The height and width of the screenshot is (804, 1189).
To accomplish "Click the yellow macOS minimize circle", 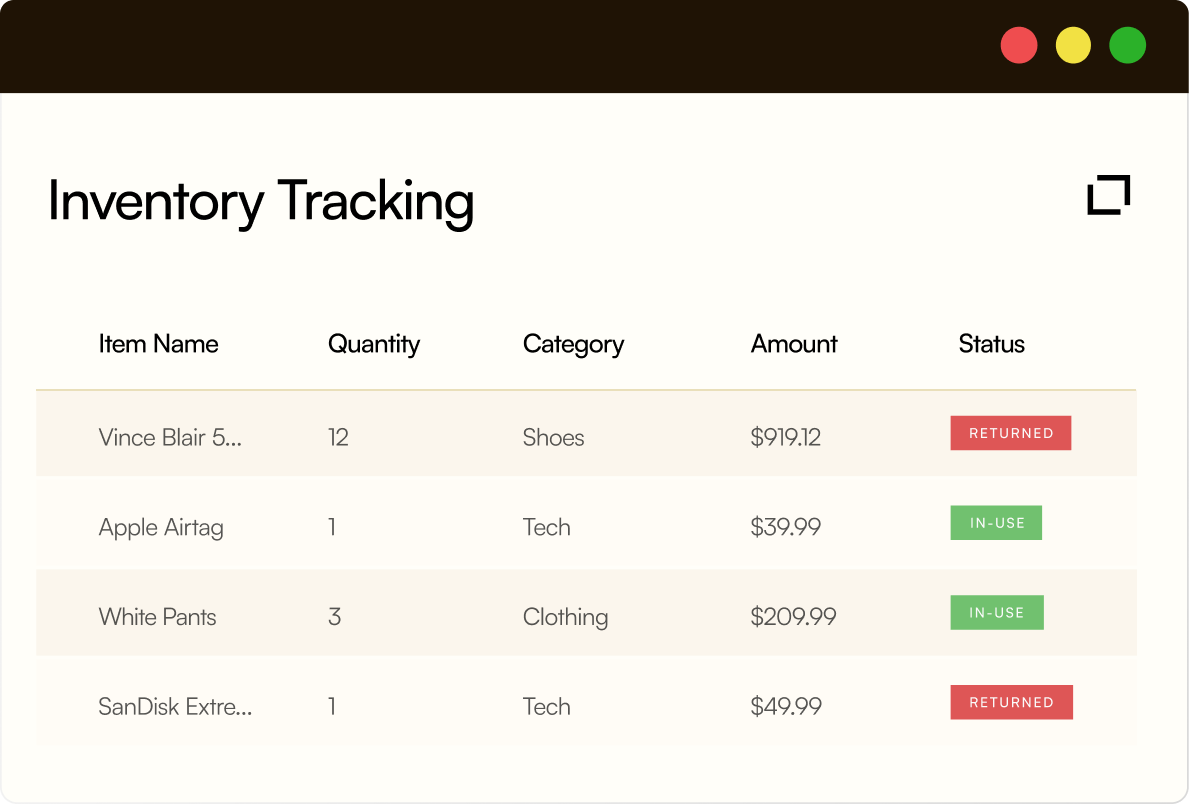I will 1073,44.
